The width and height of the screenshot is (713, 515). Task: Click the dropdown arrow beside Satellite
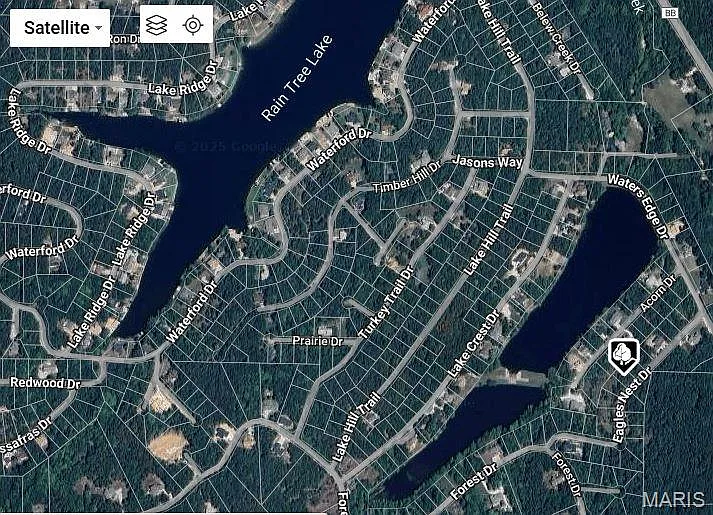pos(99,28)
